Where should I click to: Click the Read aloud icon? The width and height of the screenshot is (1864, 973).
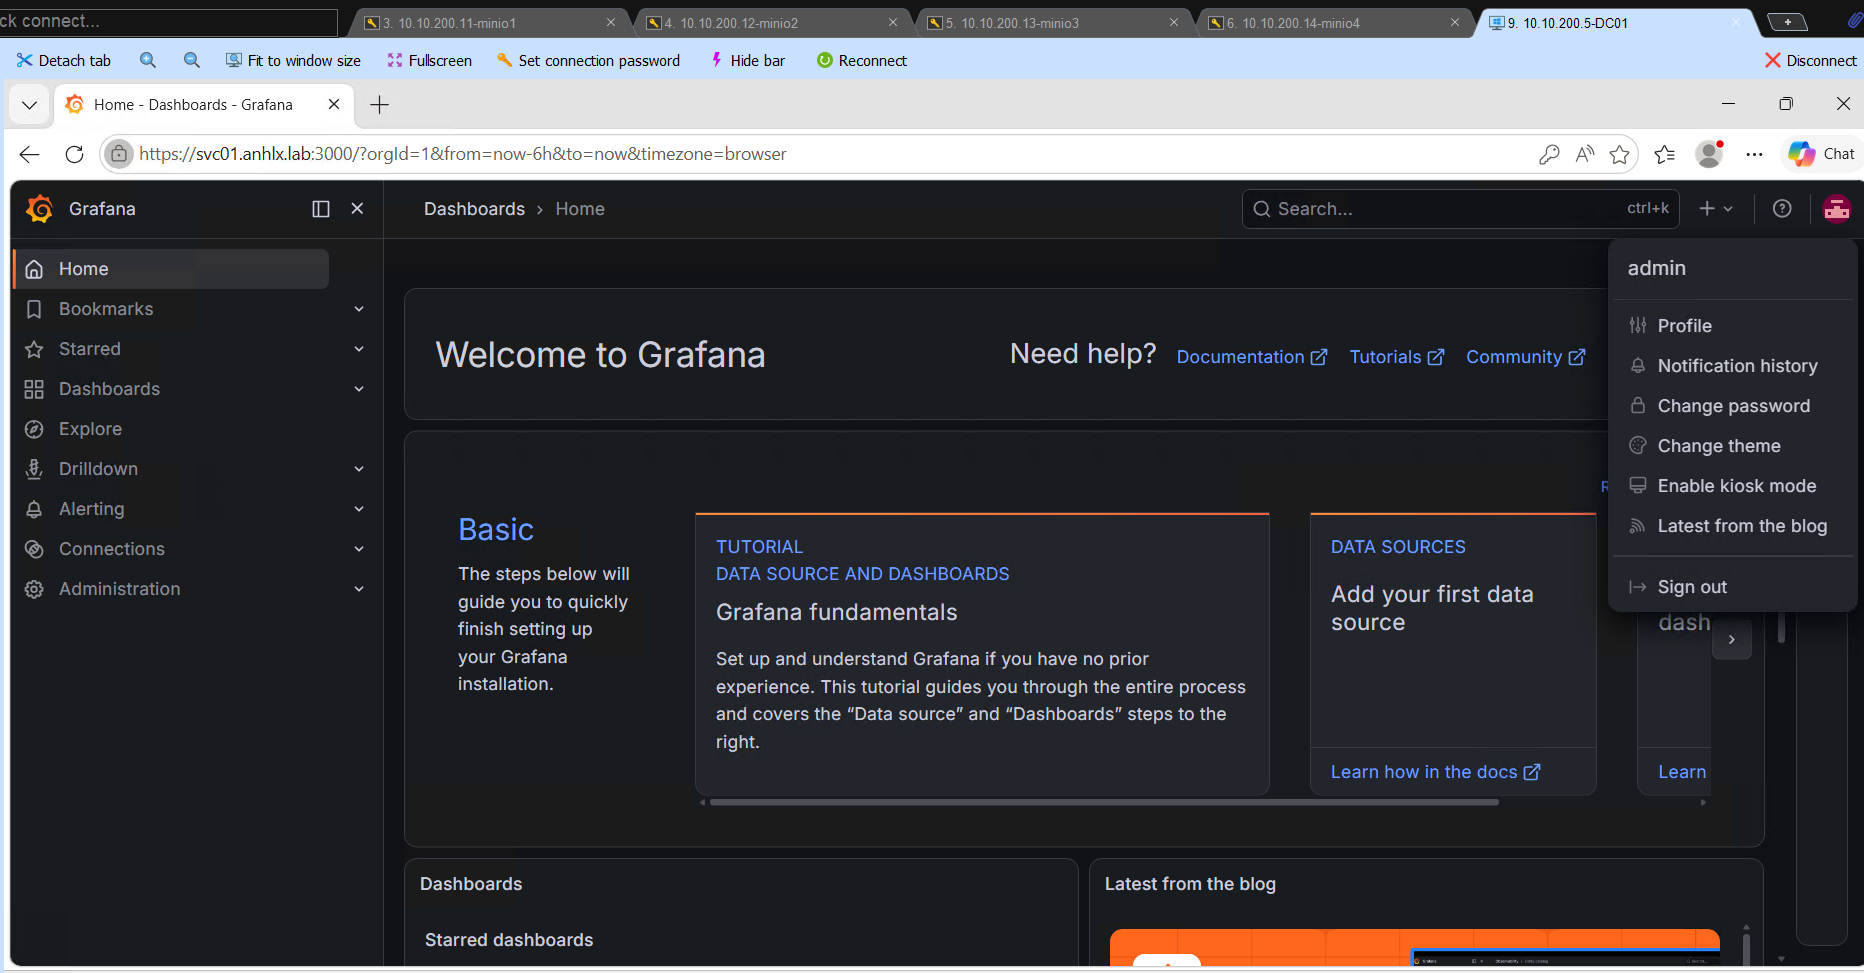pyautogui.click(x=1585, y=154)
